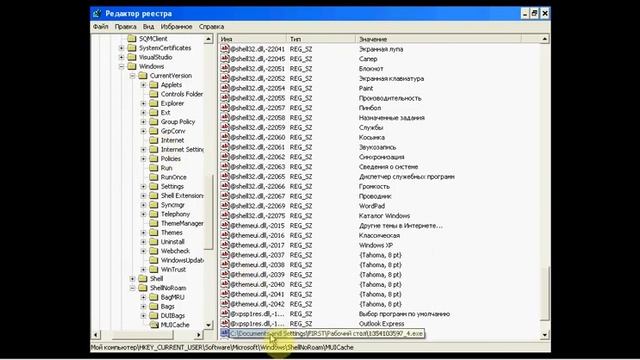This screenshot has width=640, height=360.
Task: Select the Bags key label
Action: coord(167,306)
